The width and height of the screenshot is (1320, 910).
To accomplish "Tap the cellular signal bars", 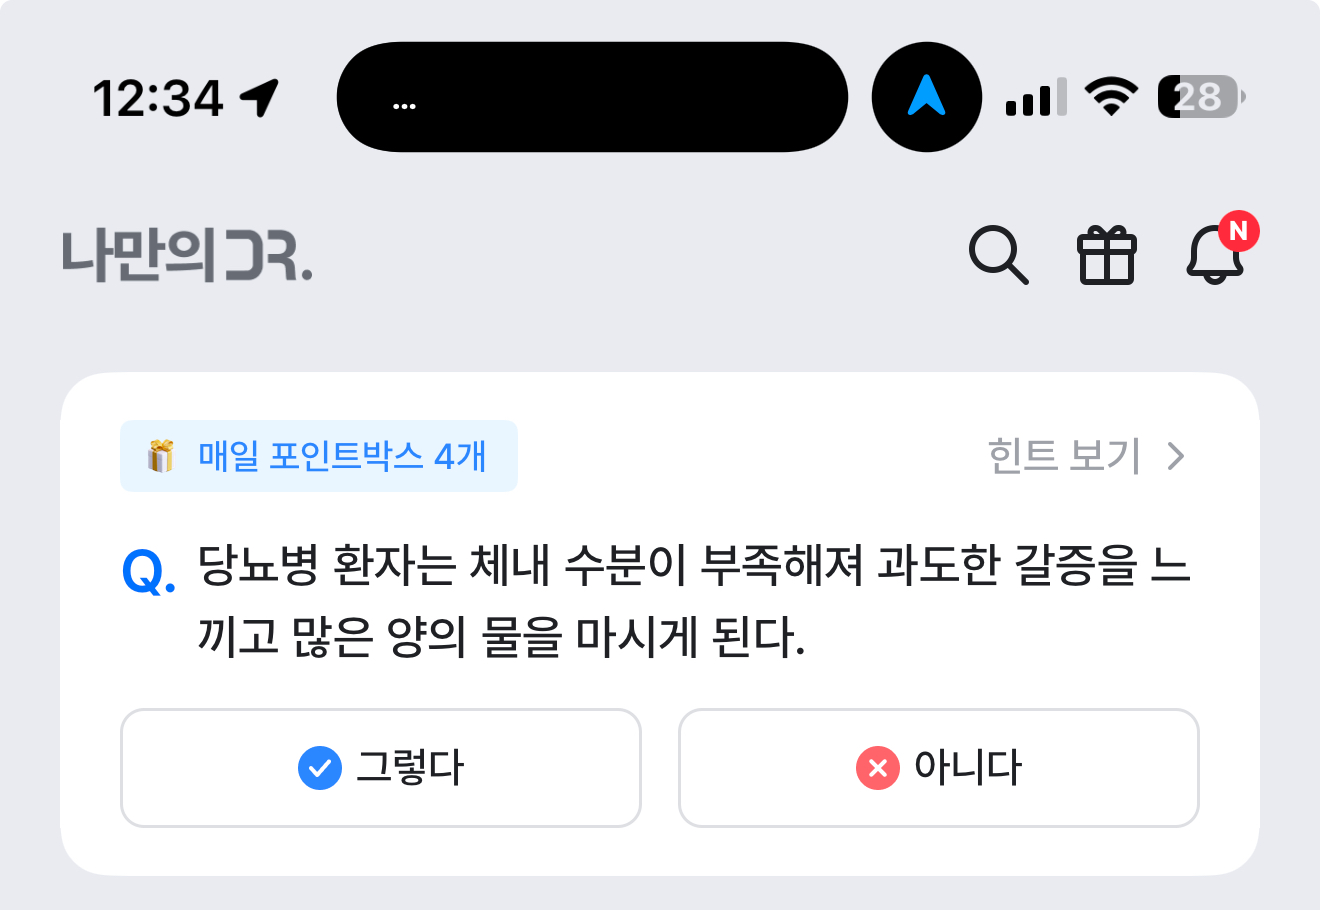I will [x=1036, y=97].
